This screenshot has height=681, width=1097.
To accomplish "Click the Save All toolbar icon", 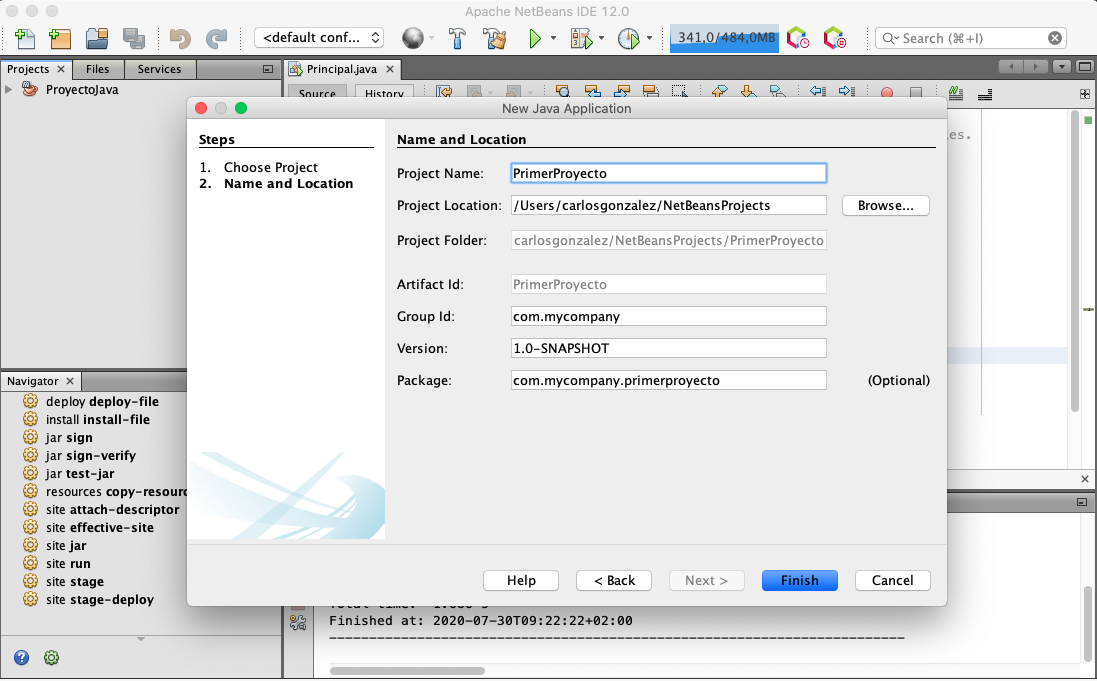I will tap(133, 38).
